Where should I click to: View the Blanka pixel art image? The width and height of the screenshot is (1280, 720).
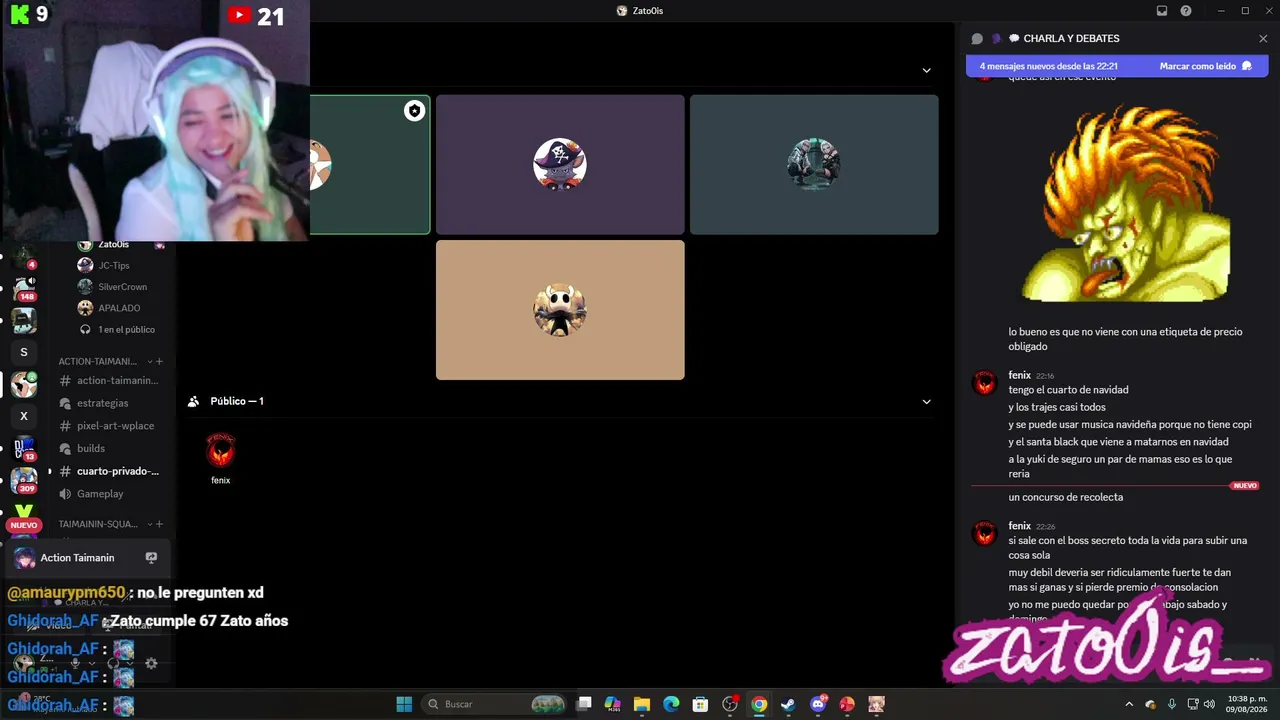[x=1126, y=204]
